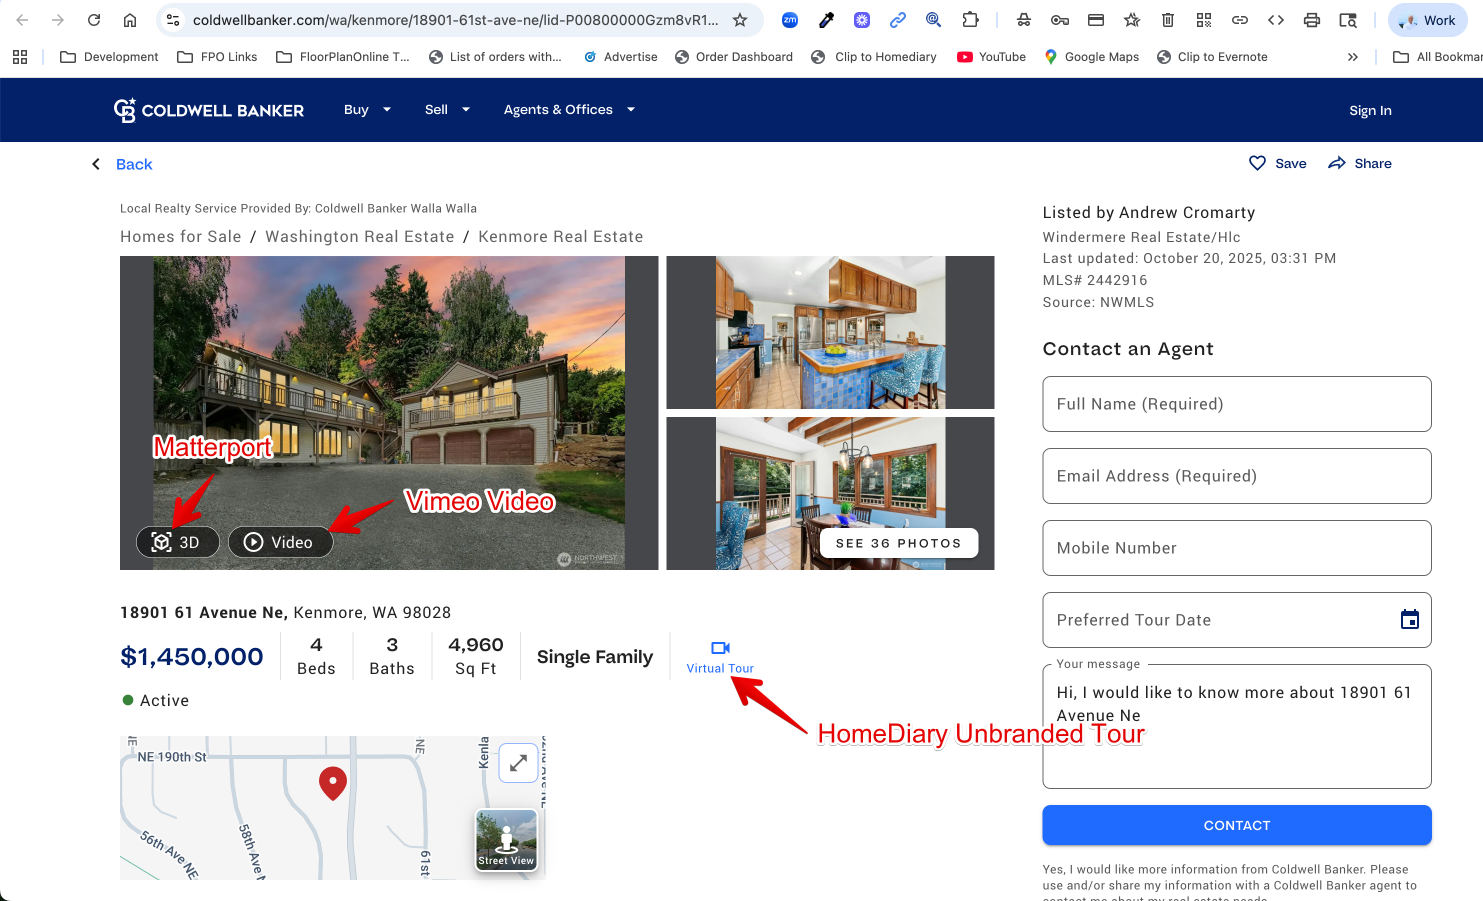Open the Order Dashboard bookmark

734,57
